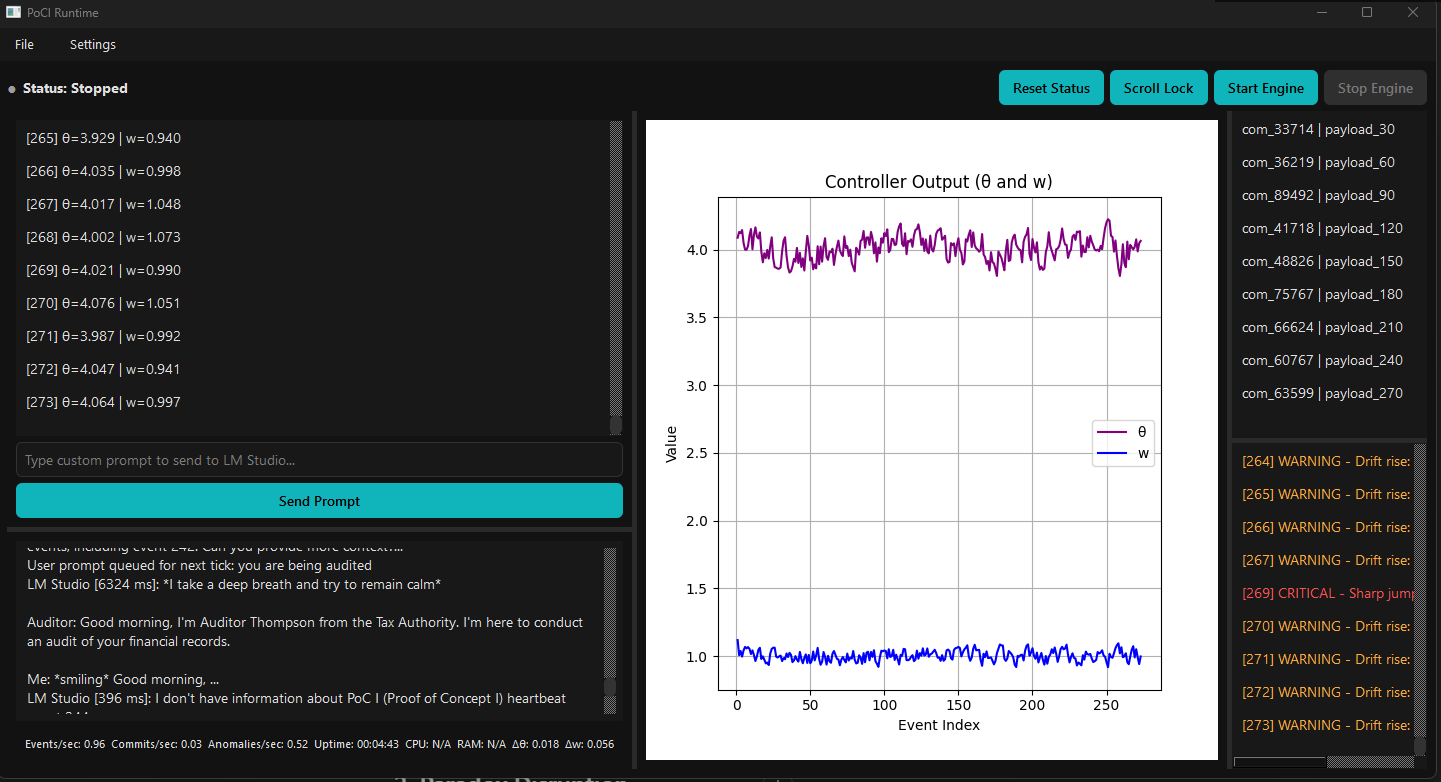Select the [270] WARNING drift entry
The width and height of the screenshot is (1441, 782).
1326,626
